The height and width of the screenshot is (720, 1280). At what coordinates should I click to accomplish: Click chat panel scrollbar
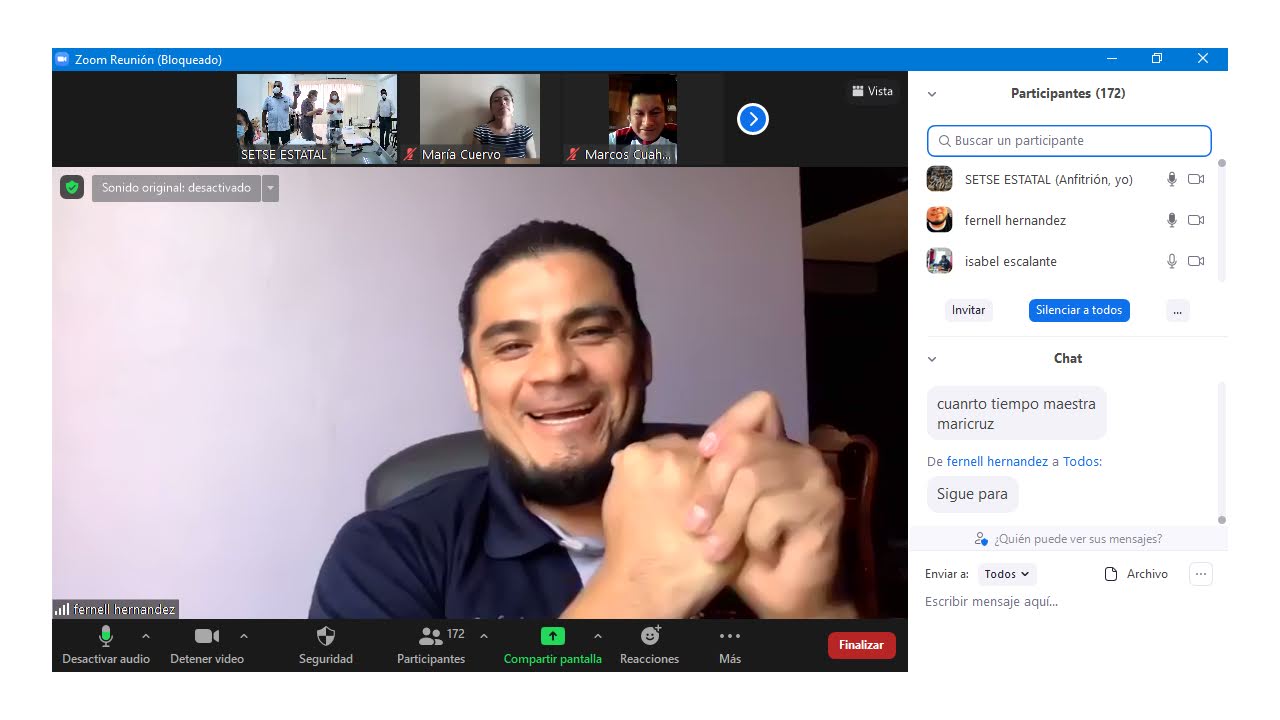[x=1221, y=452]
